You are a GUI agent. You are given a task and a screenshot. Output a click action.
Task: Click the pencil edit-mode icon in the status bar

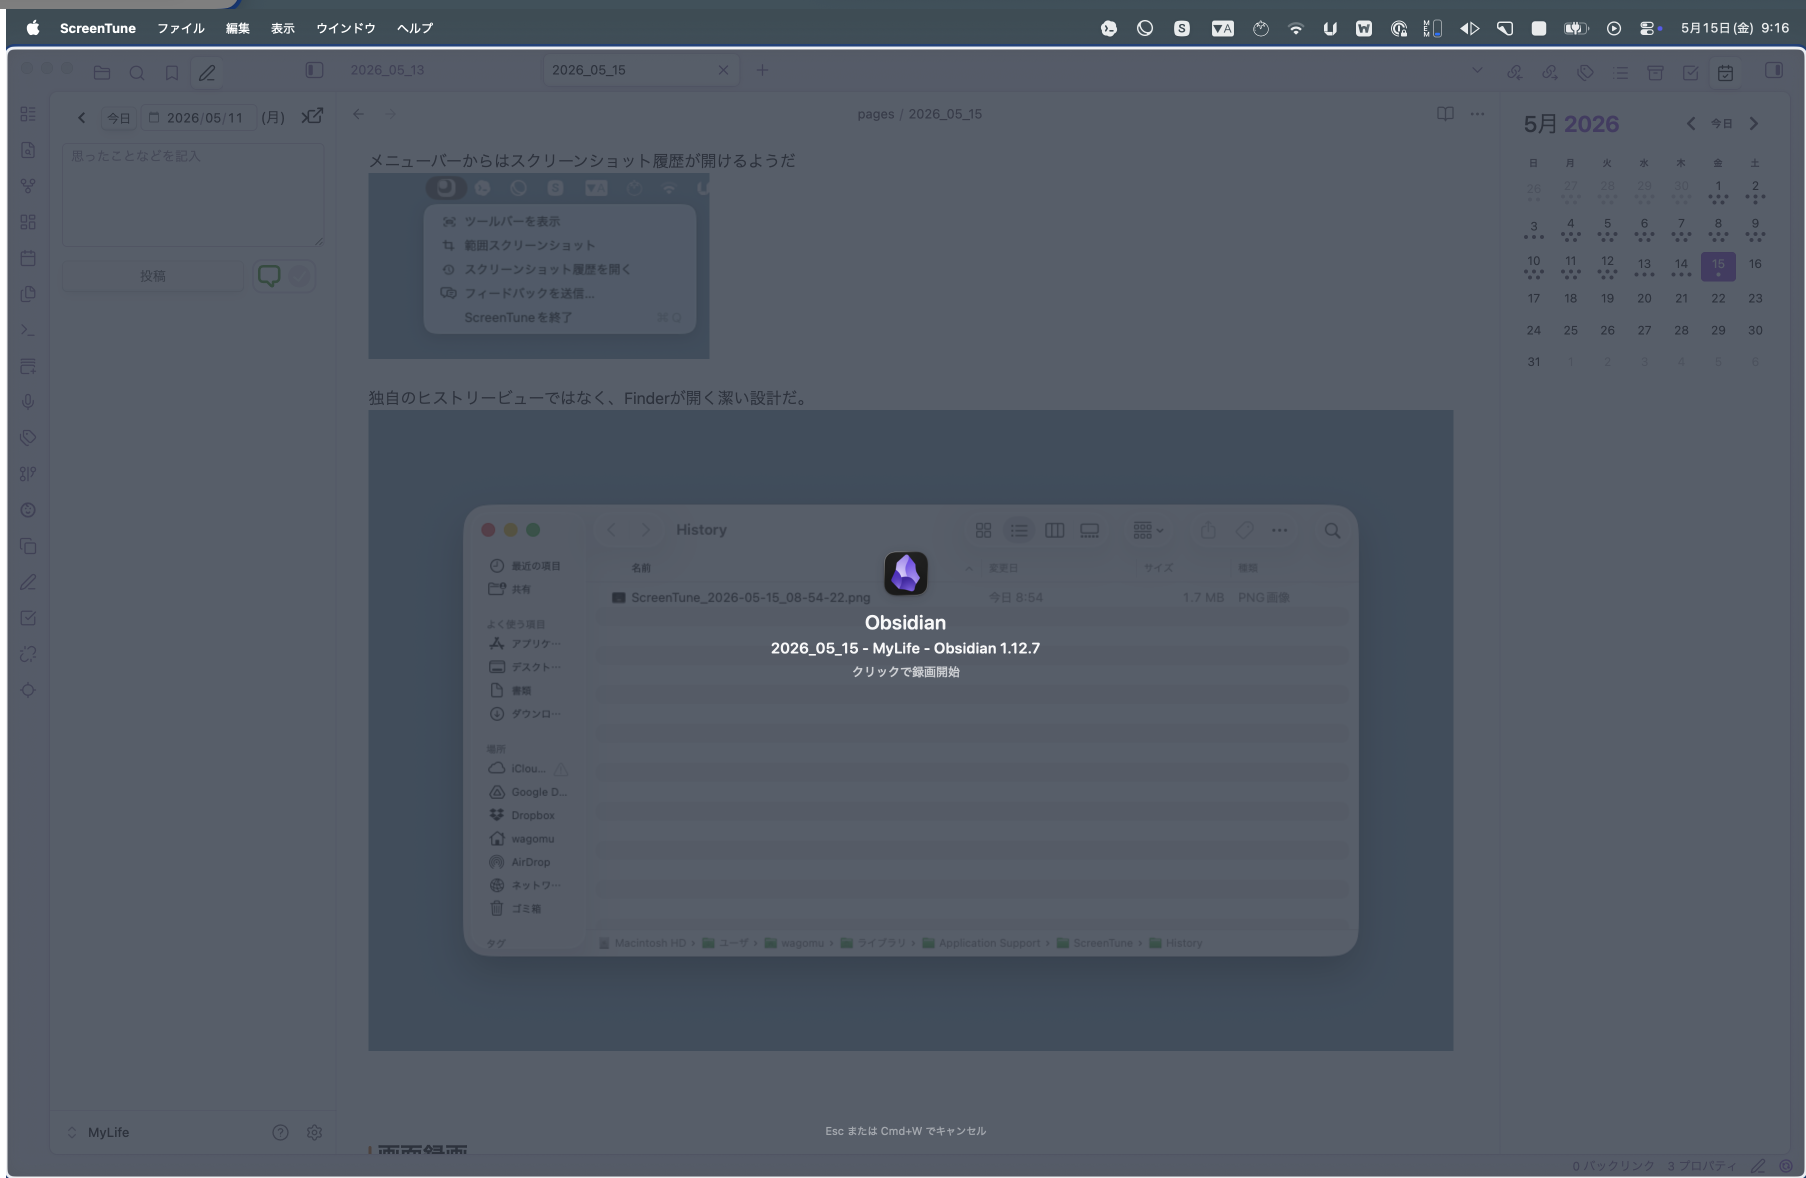pyautogui.click(x=1758, y=1166)
